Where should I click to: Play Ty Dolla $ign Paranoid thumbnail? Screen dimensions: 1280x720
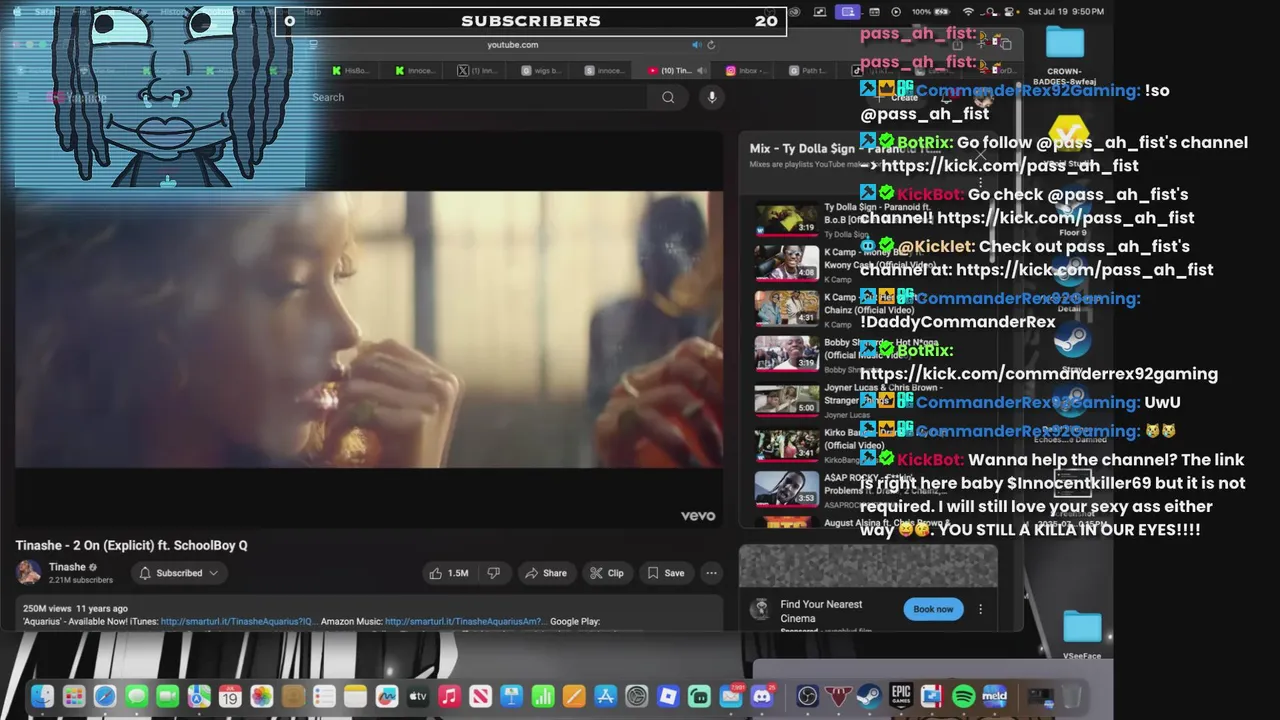(786, 219)
